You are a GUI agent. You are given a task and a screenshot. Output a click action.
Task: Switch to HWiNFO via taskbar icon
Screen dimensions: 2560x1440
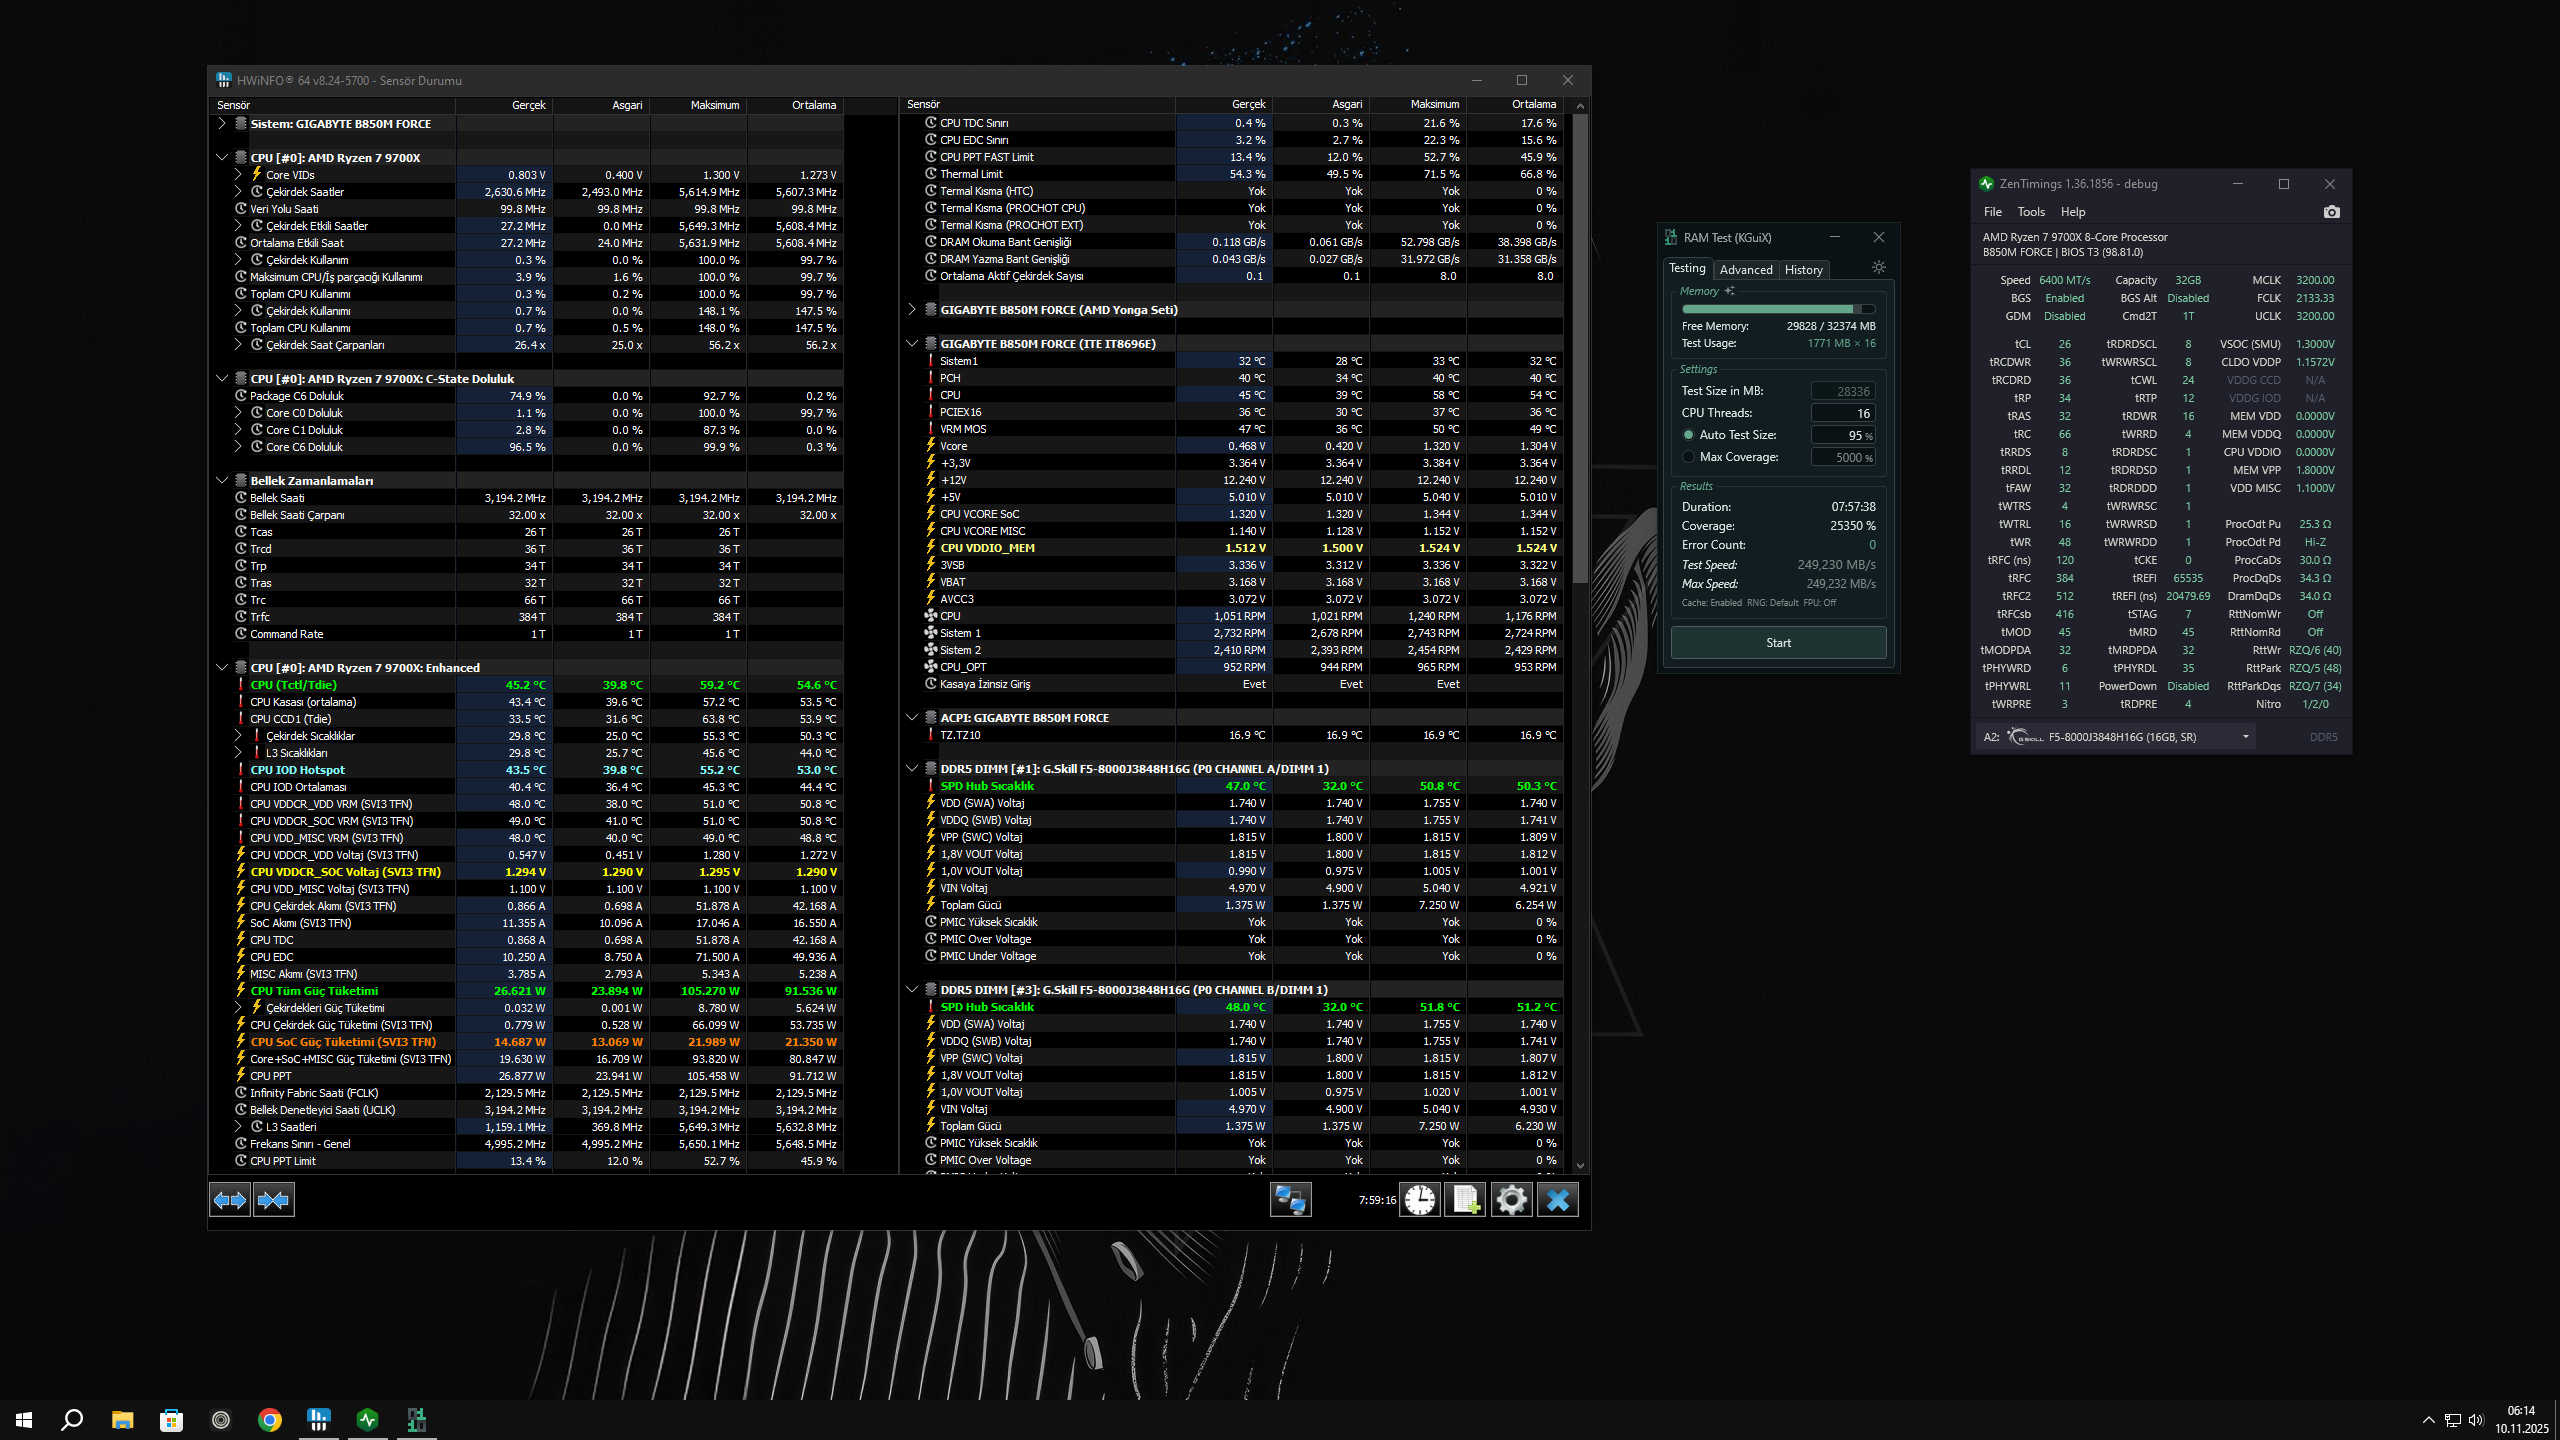click(x=319, y=1419)
